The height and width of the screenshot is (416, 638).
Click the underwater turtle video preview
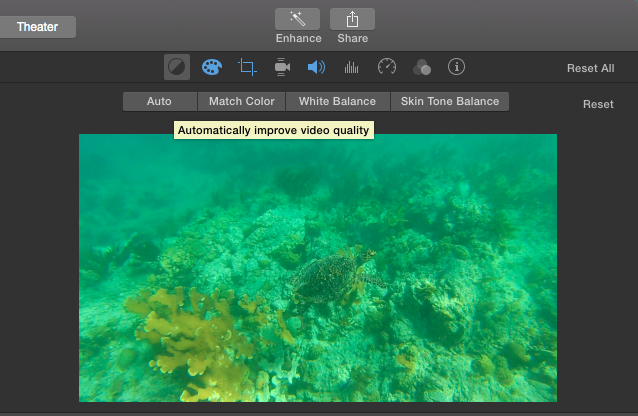pyautogui.click(x=318, y=268)
